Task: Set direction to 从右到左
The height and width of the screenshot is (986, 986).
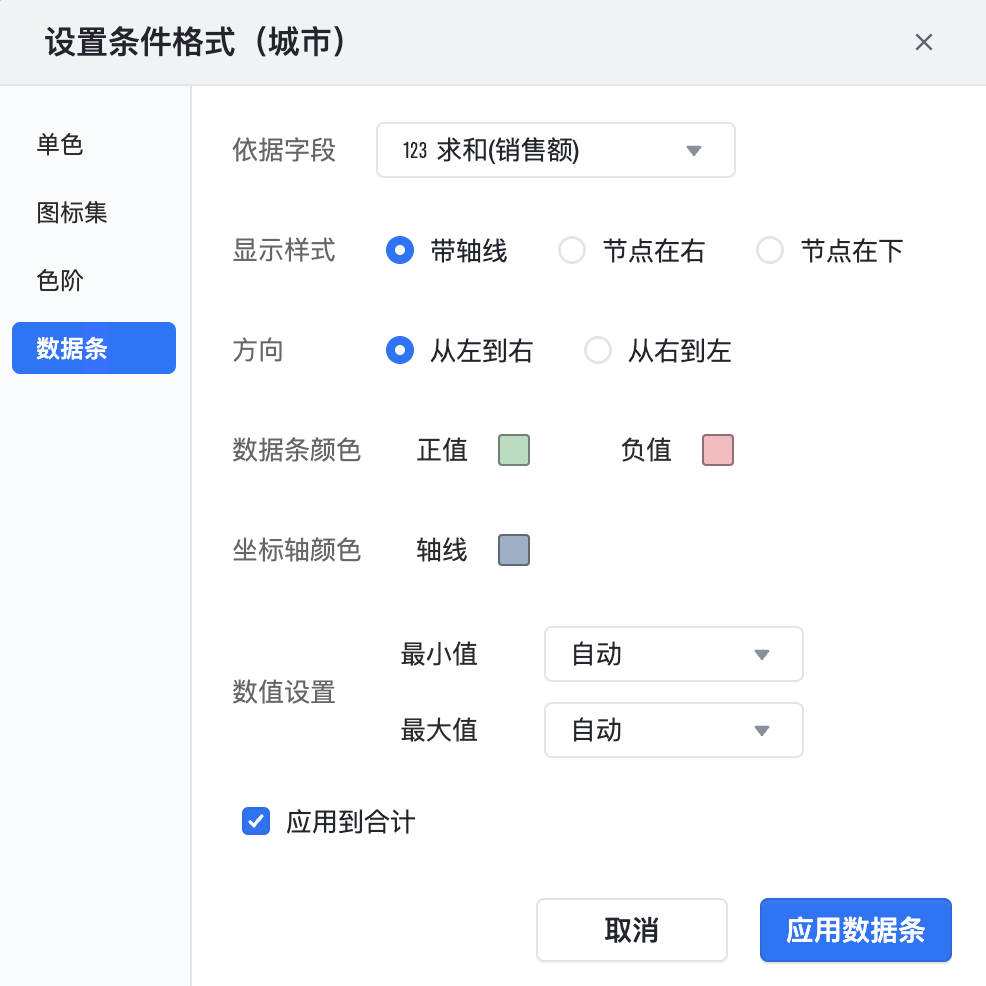Action: coord(598,351)
